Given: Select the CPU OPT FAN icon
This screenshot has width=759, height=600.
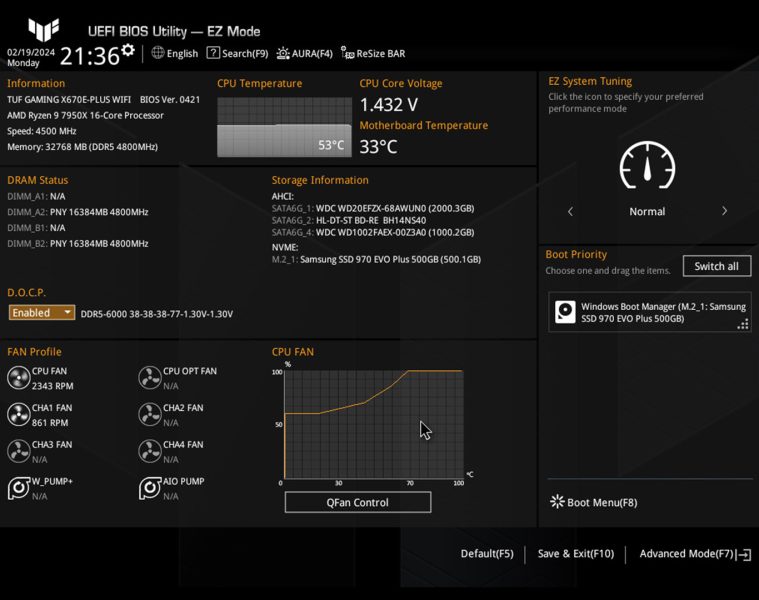Looking at the screenshot, I should coord(150,378).
